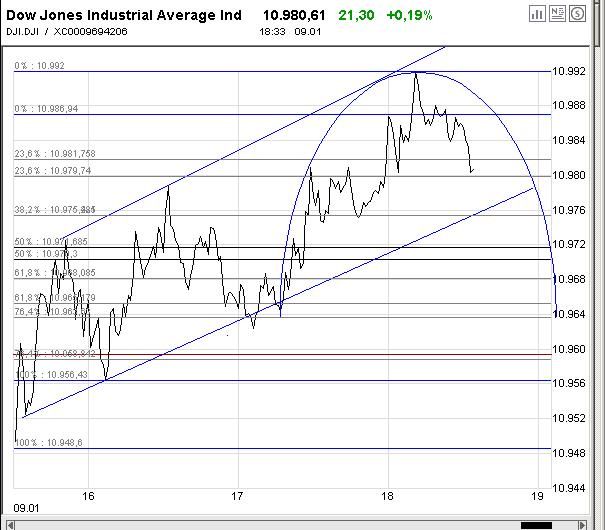Screen dimensions: 605x530
Task: Click the y-axis price label 10.972
Action: click(x=569, y=244)
